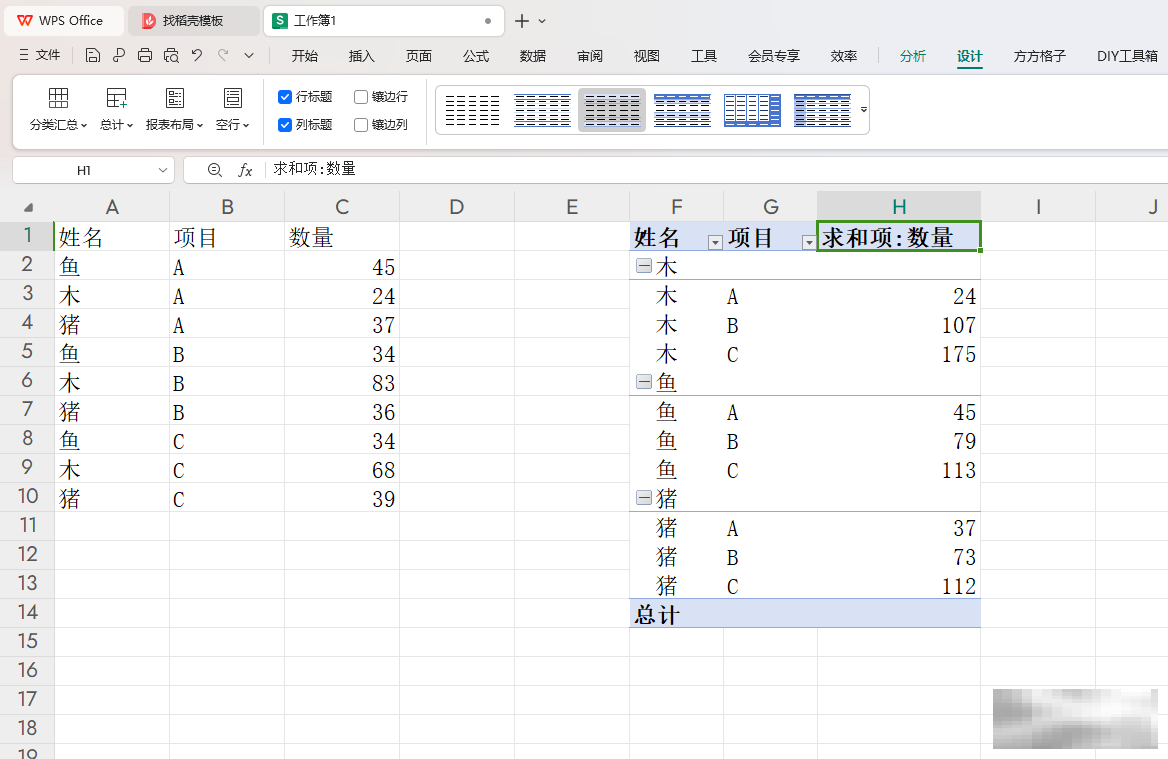Enable the 镶边列 banded columns checkbox
Screen dimensions: 1168x759
[361, 125]
